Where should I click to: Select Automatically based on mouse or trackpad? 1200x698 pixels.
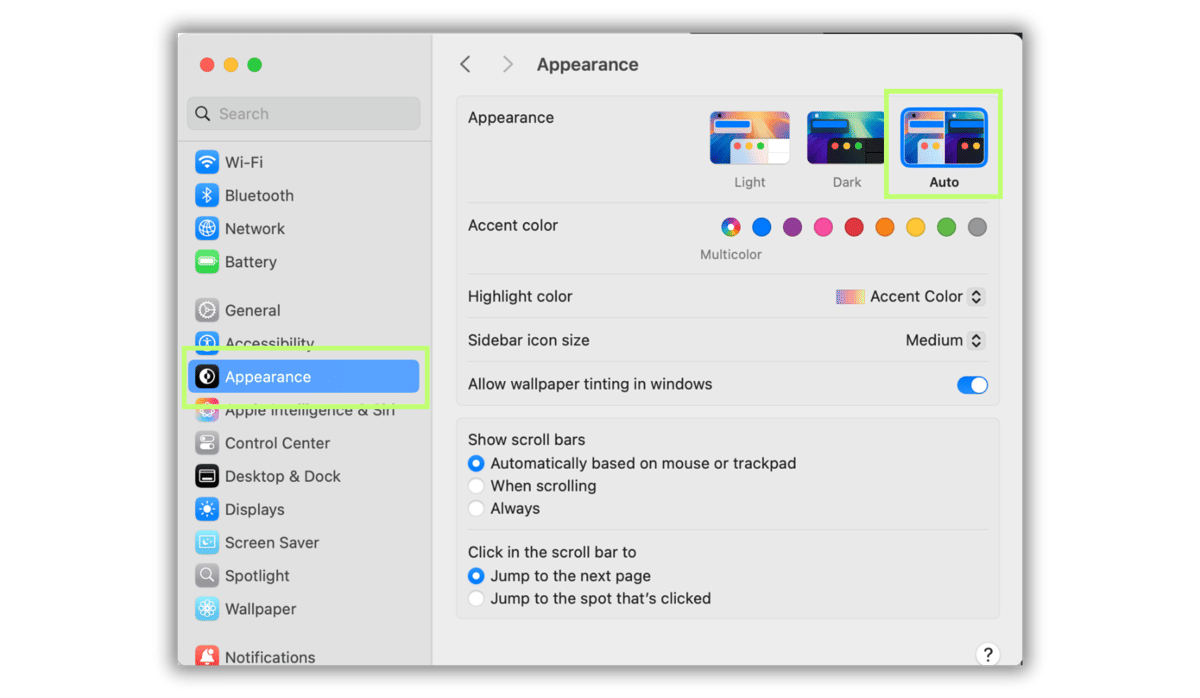pyautogui.click(x=476, y=463)
